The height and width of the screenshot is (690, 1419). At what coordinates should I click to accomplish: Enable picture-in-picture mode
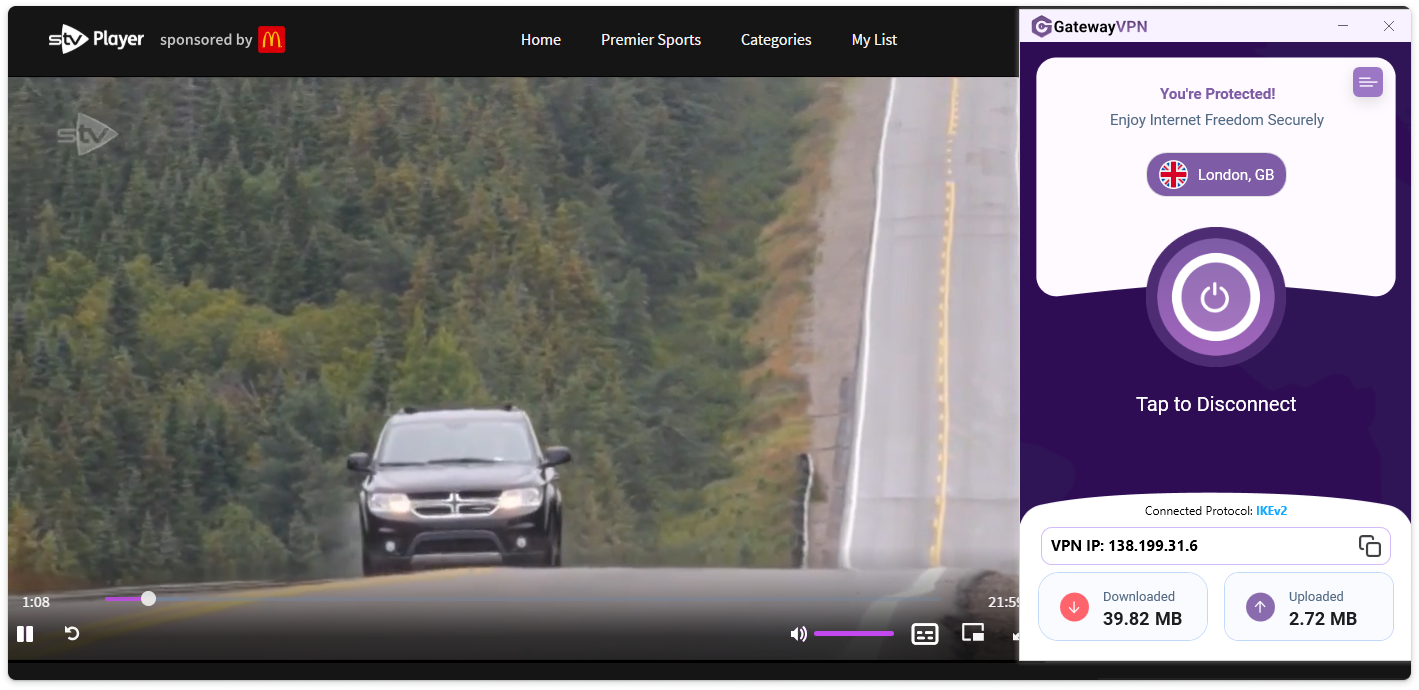tap(973, 633)
